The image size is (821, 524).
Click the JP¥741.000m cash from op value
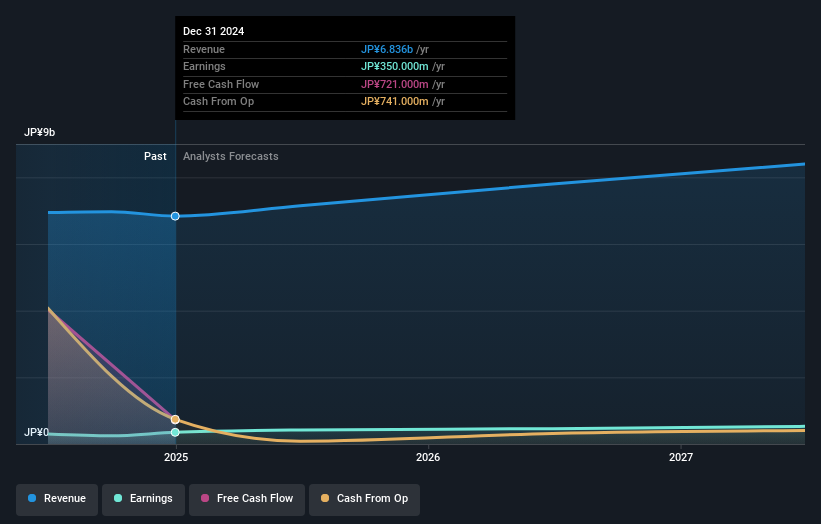pos(395,102)
